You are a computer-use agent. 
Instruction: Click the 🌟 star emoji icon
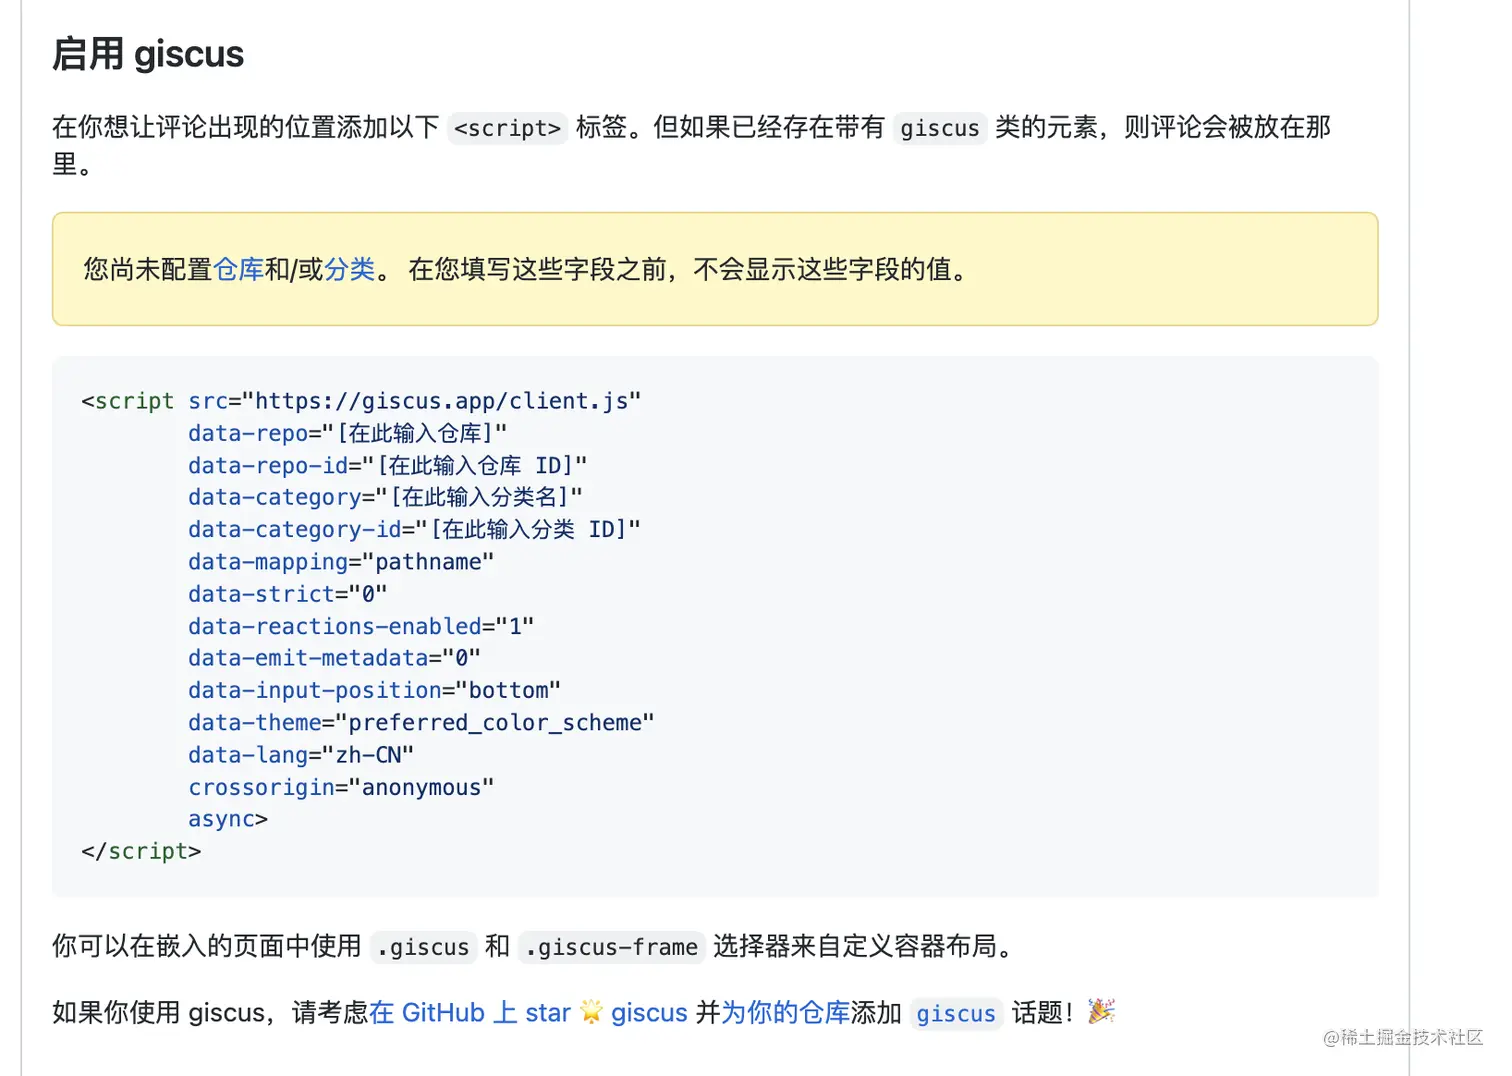click(x=592, y=1012)
